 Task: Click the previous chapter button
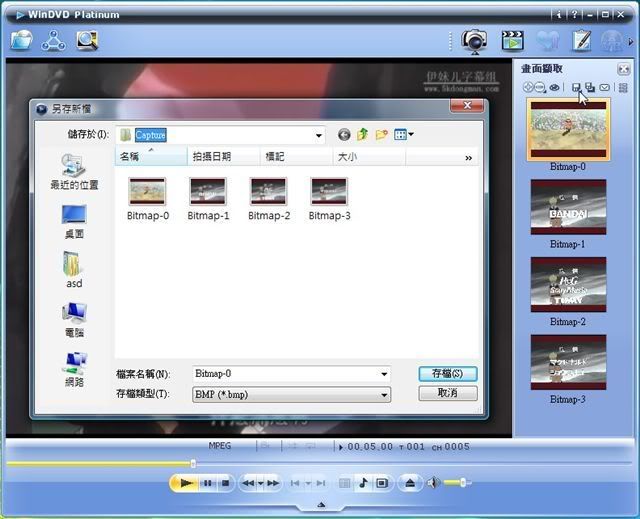(295, 483)
